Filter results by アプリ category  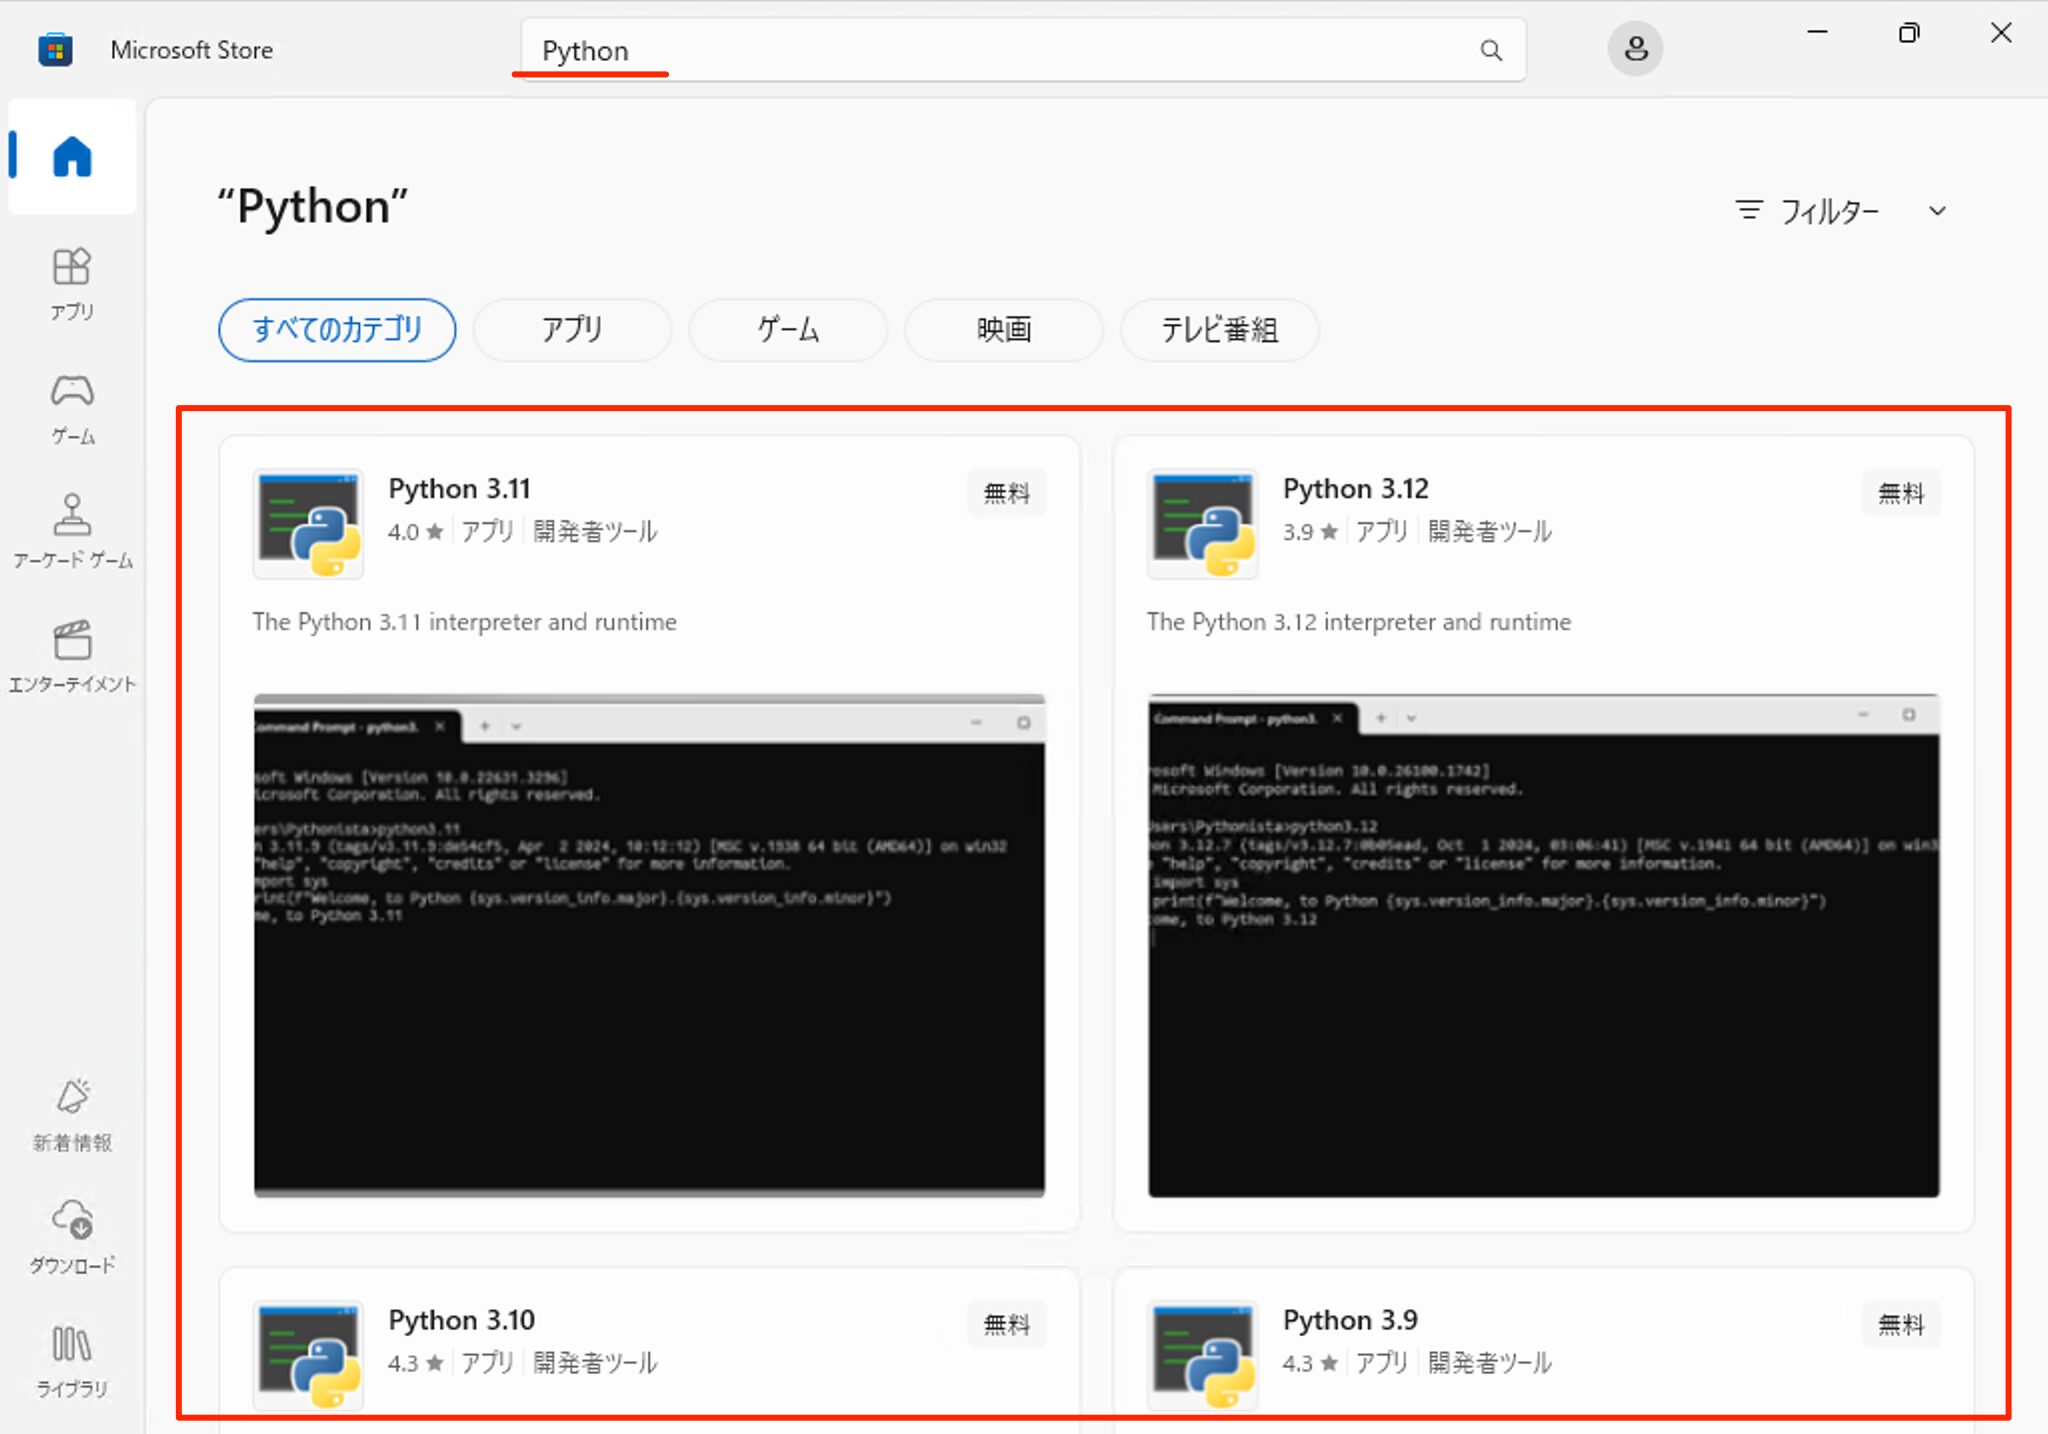click(572, 330)
